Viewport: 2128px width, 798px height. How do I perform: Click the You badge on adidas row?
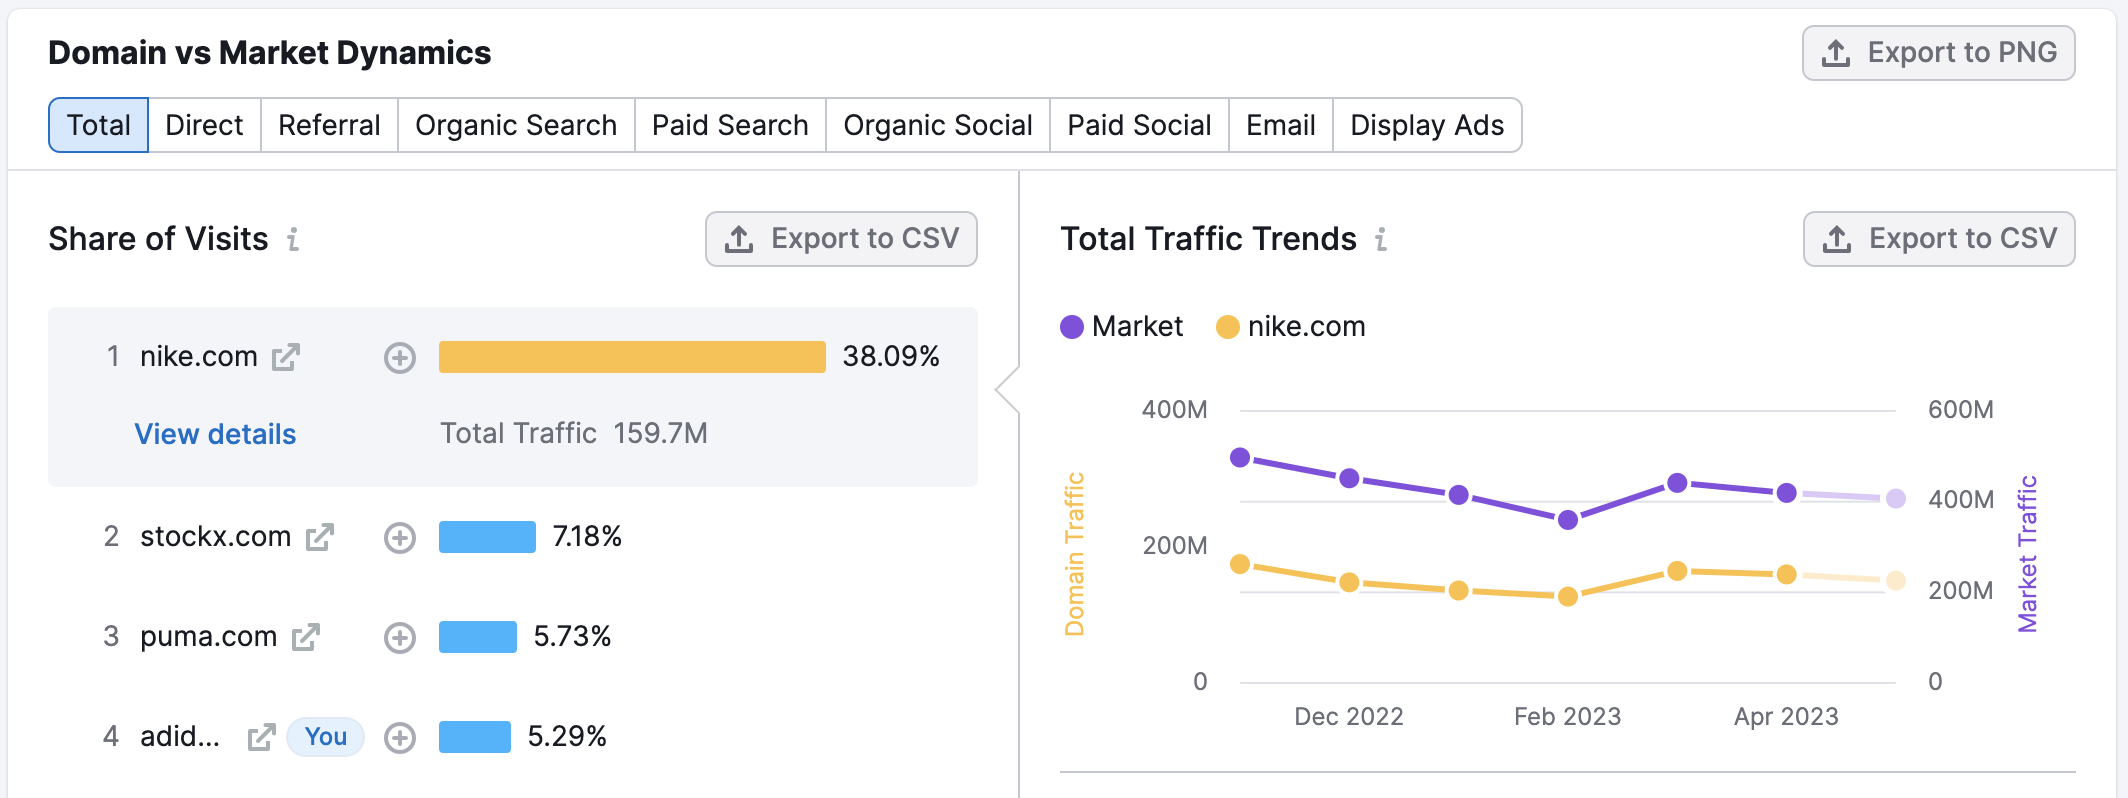coord(326,737)
